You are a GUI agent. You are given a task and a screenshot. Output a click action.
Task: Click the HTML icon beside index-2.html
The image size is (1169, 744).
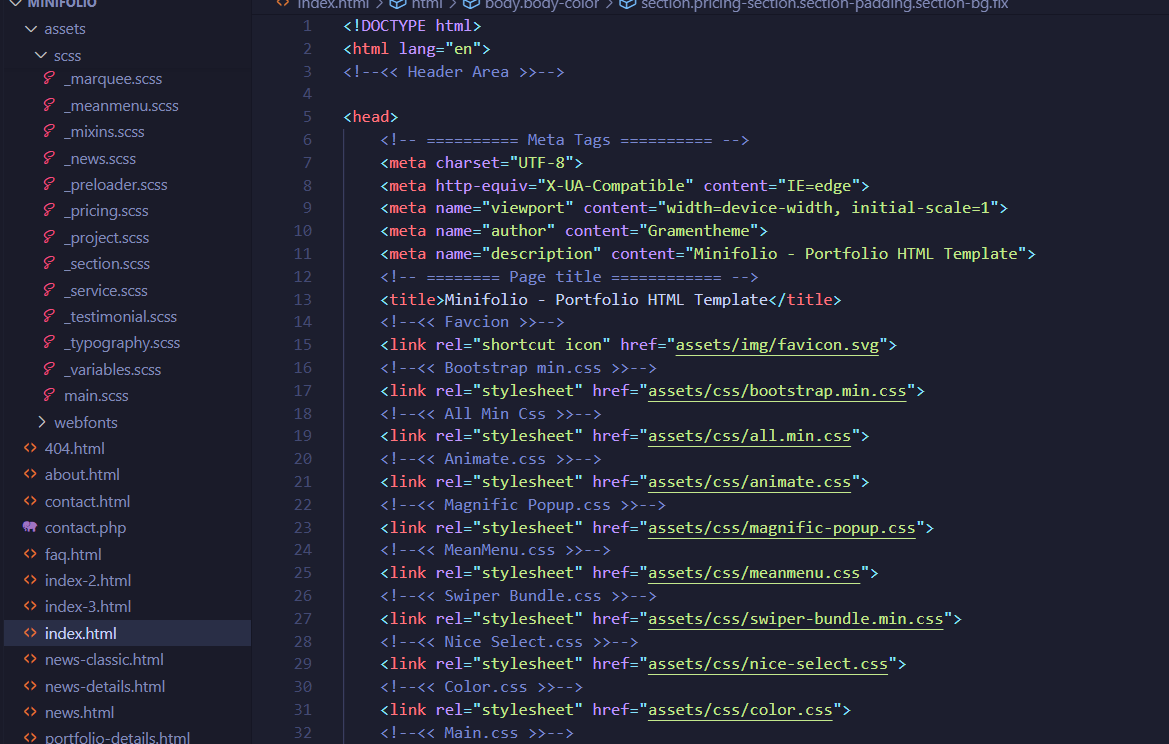[30, 580]
